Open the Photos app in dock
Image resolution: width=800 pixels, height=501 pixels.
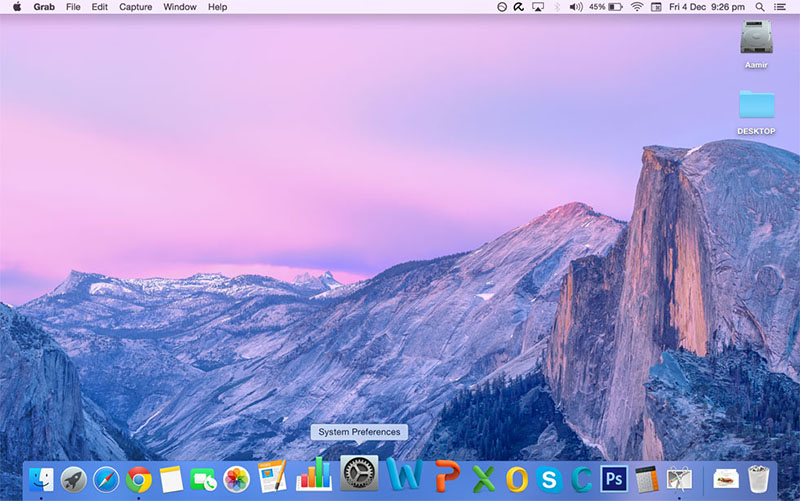pos(236,480)
